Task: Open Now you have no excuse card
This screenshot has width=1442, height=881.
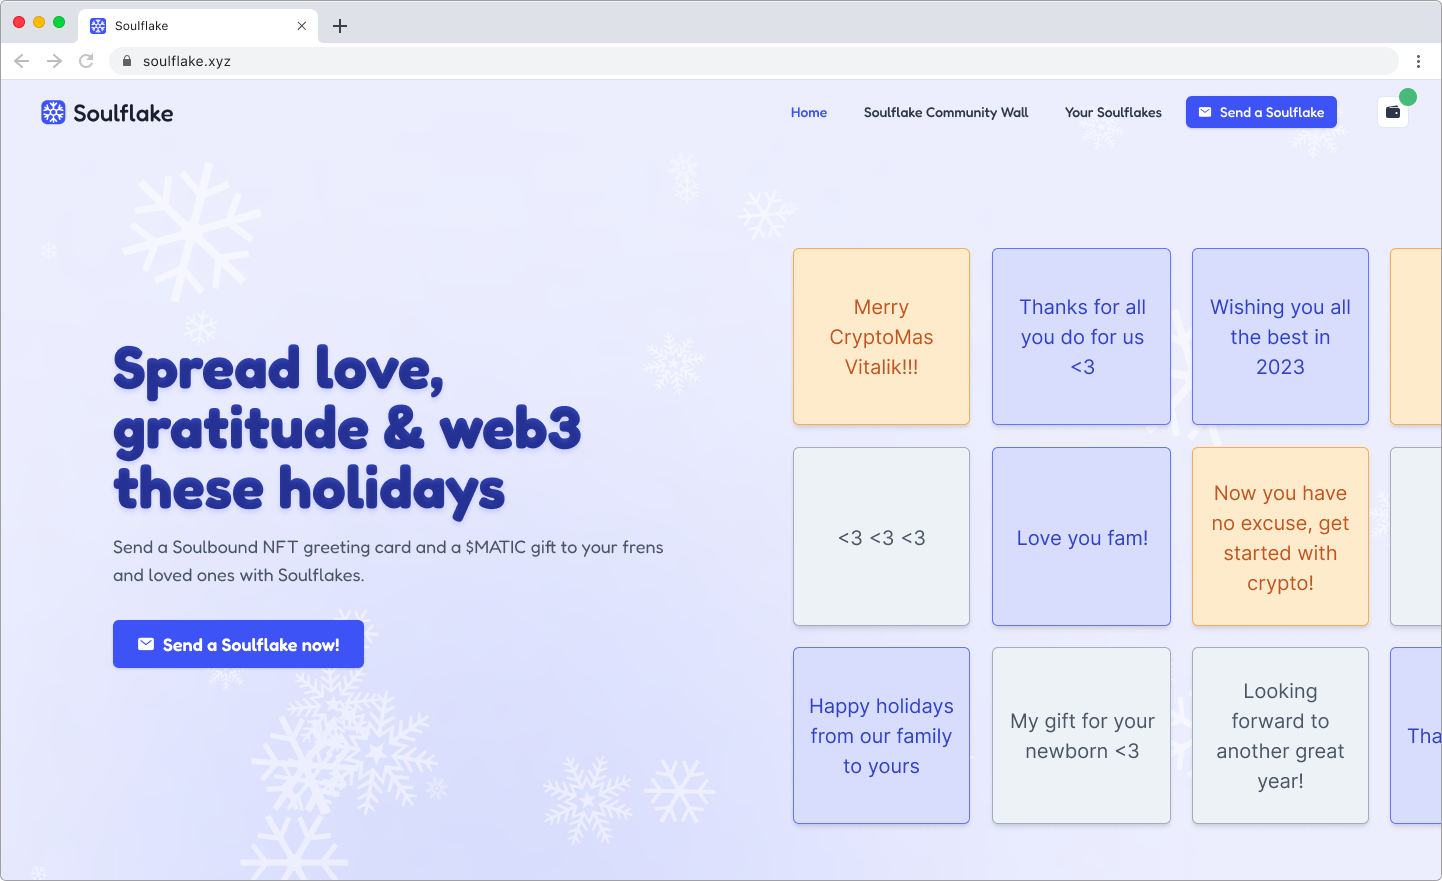Action: click(1280, 537)
